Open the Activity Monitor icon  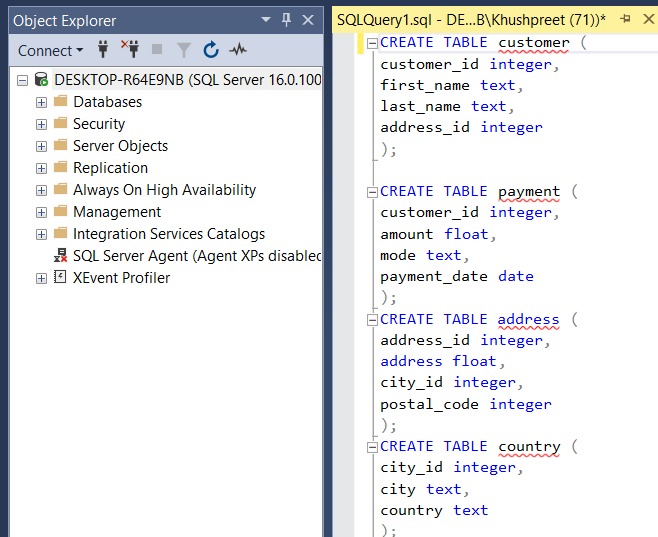238,50
